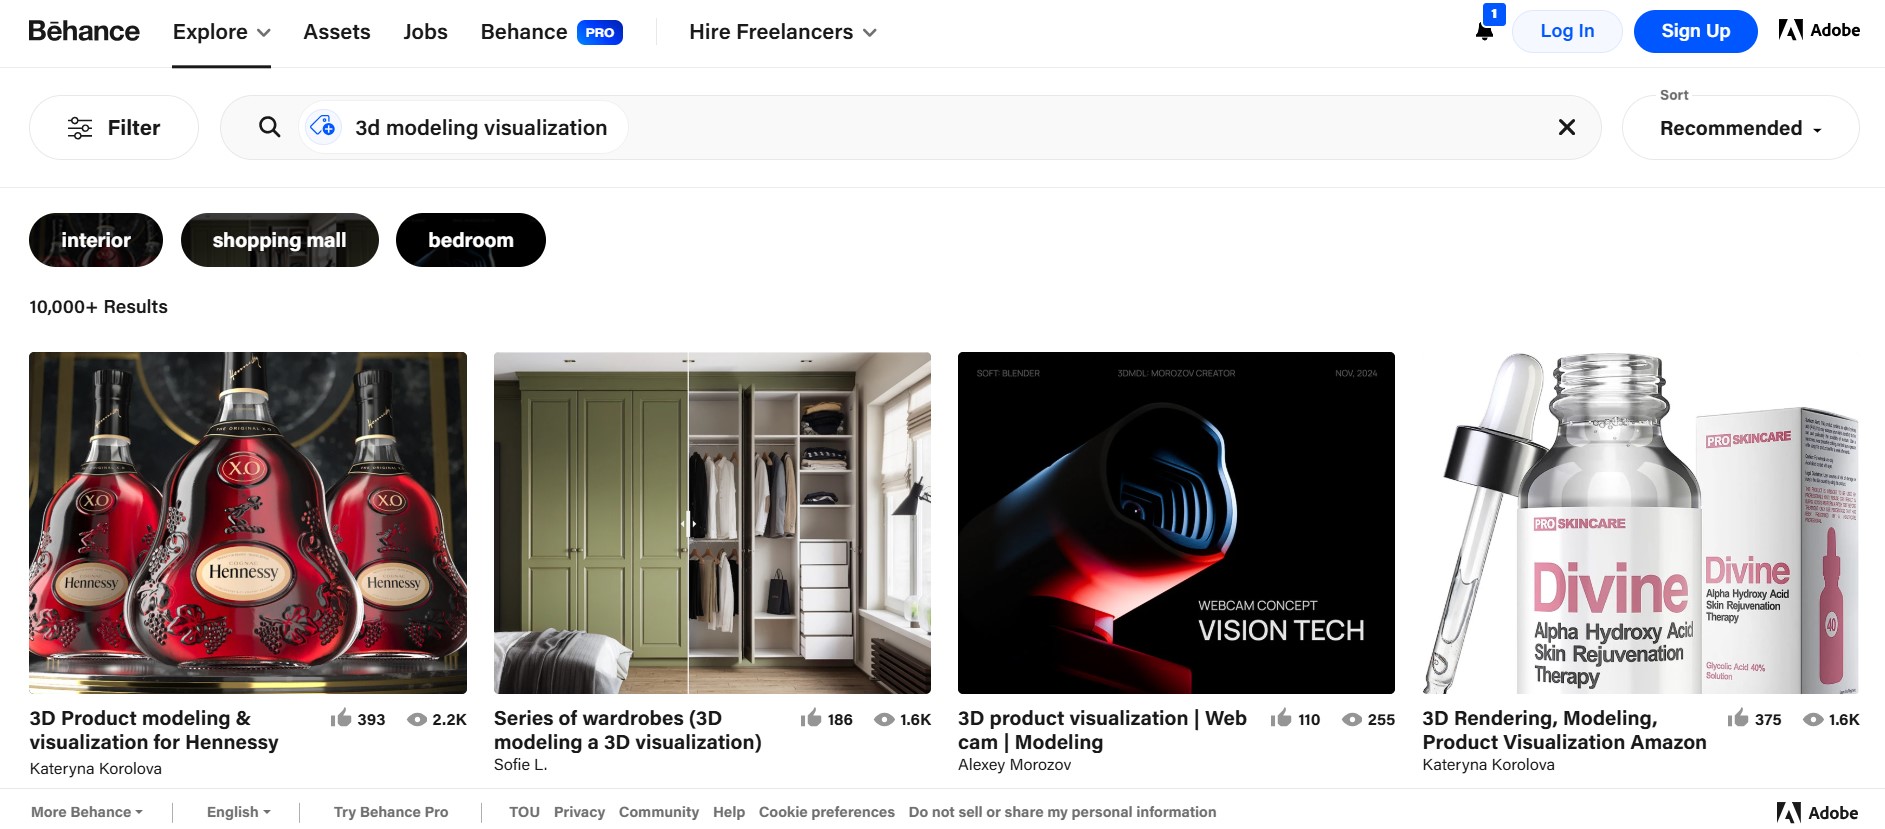Click the thumbs-up icon for Web cam project
Viewport: 1885px width, 829px height.
[x=1281, y=718]
